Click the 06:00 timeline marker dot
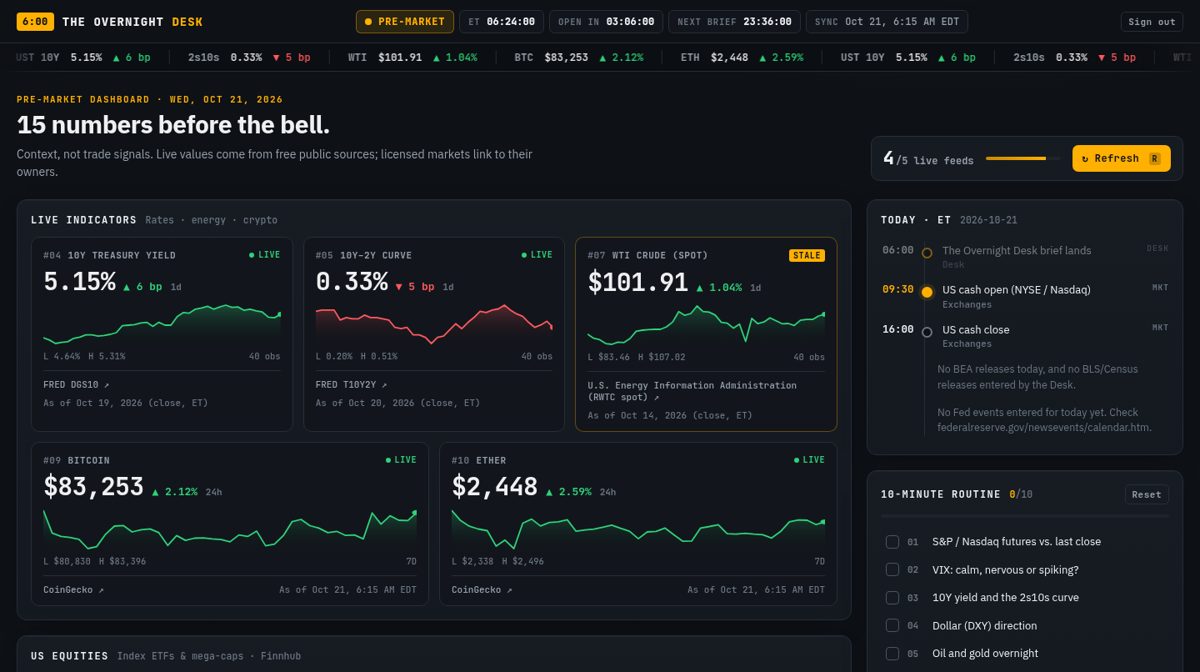Image resolution: width=1200 pixels, height=672 pixels. (927, 253)
